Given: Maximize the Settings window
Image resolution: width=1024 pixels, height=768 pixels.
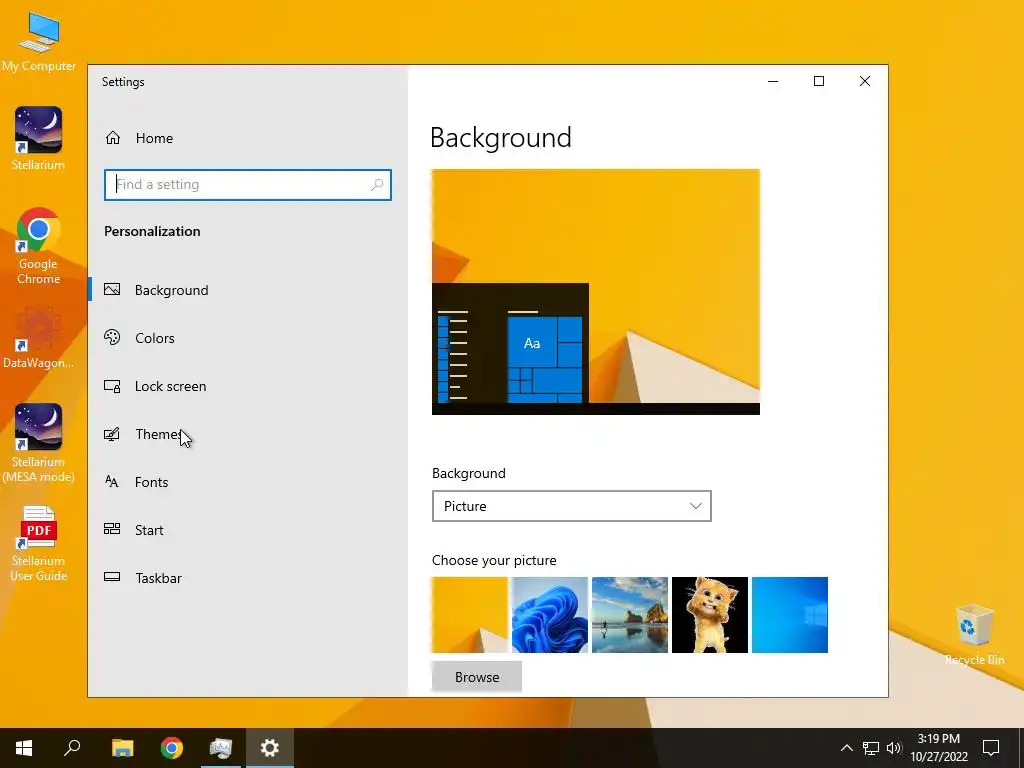Looking at the screenshot, I should coord(819,81).
